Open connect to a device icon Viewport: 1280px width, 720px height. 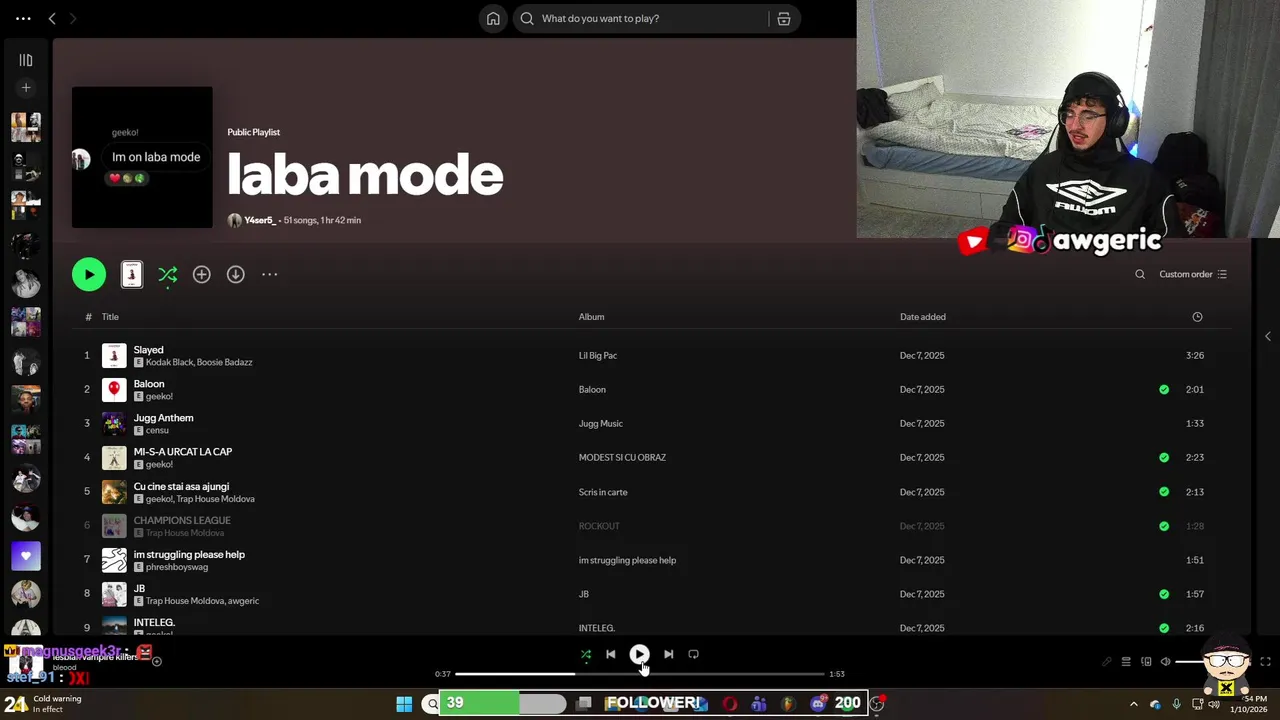coord(1146,662)
